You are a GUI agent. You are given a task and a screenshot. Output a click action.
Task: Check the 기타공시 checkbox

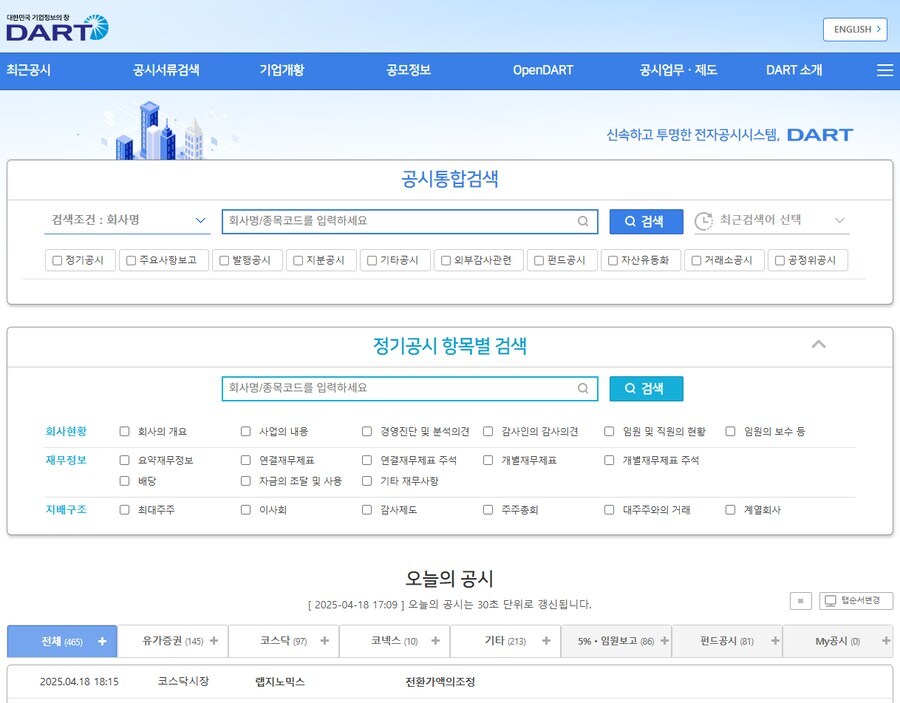tap(372, 261)
